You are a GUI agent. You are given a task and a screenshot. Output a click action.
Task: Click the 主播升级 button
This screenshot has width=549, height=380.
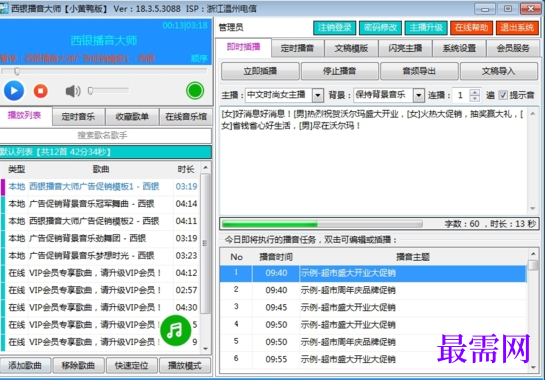[x=426, y=28]
